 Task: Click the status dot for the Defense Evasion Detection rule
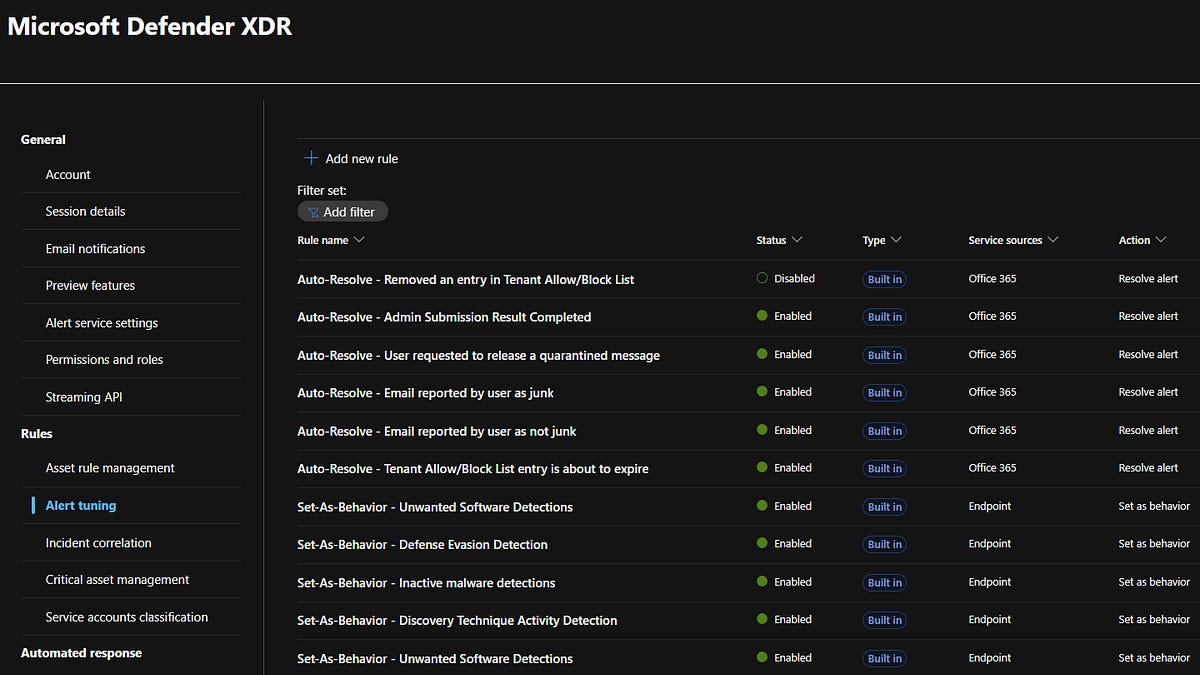coord(762,544)
